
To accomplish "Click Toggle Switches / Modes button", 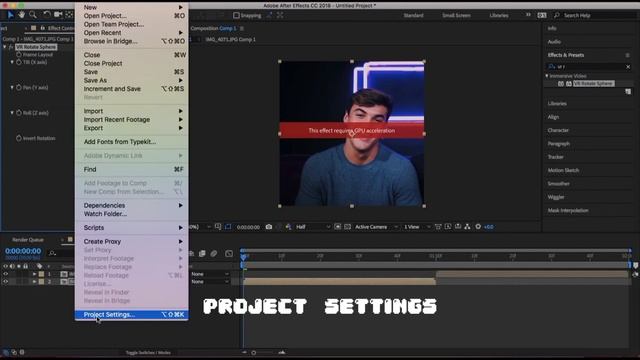I will click(x=148, y=353).
